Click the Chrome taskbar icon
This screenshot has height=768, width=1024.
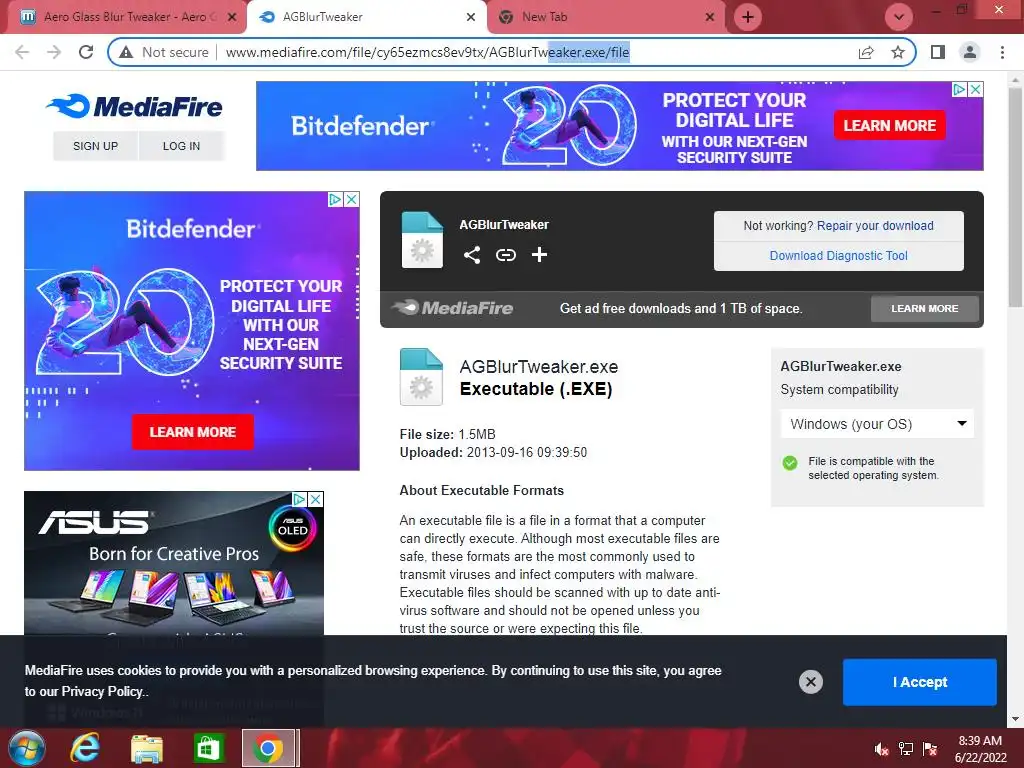pos(268,748)
